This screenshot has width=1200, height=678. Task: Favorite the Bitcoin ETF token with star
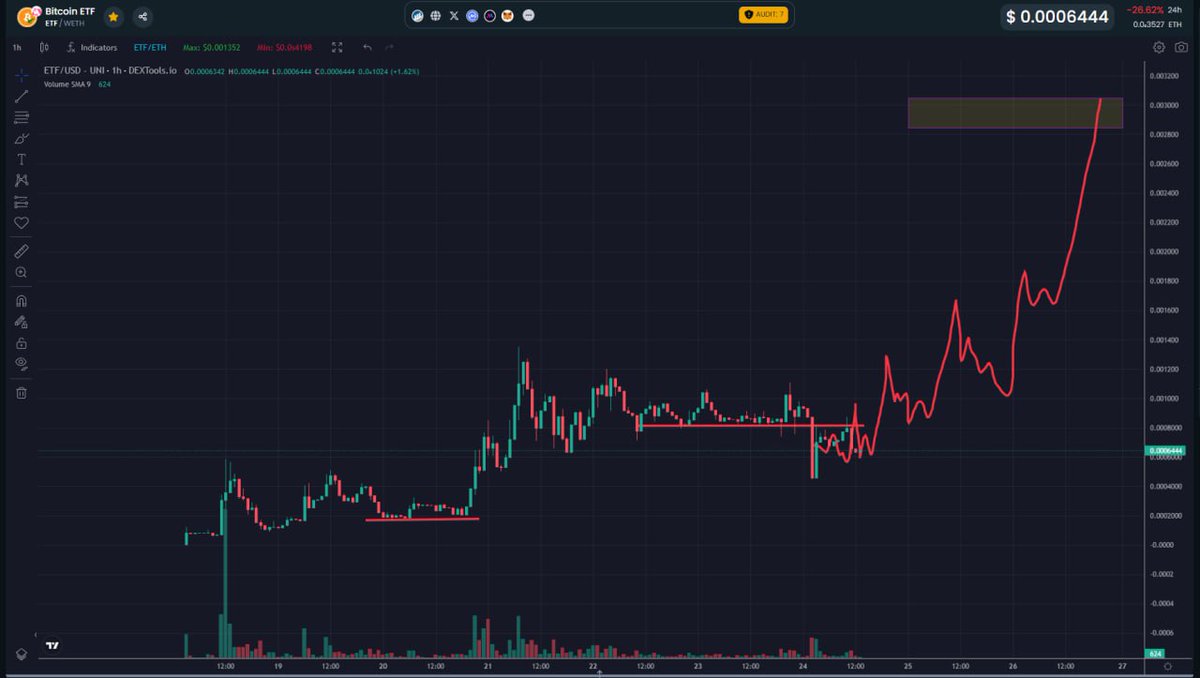[x=114, y=16]
